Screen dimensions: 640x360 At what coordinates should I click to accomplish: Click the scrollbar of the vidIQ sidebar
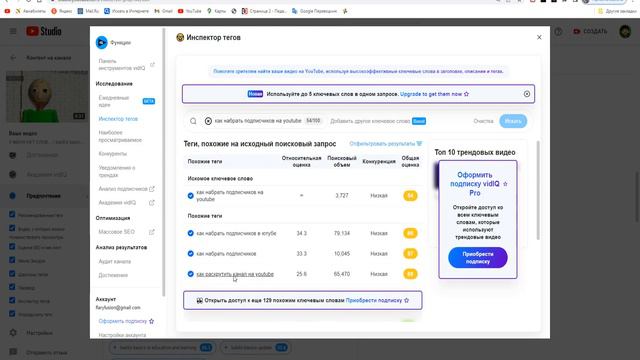(x=164, y=163)
